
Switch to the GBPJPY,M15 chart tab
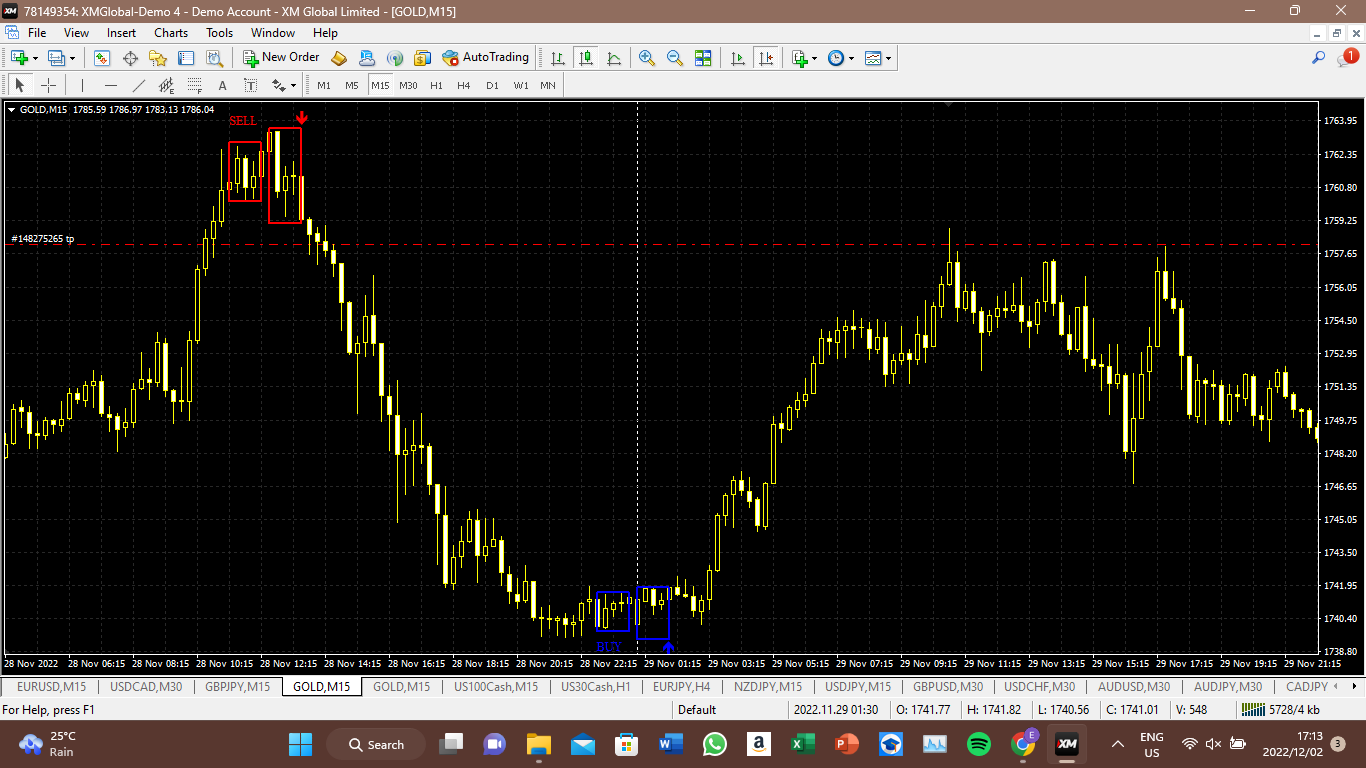point(237,687)
